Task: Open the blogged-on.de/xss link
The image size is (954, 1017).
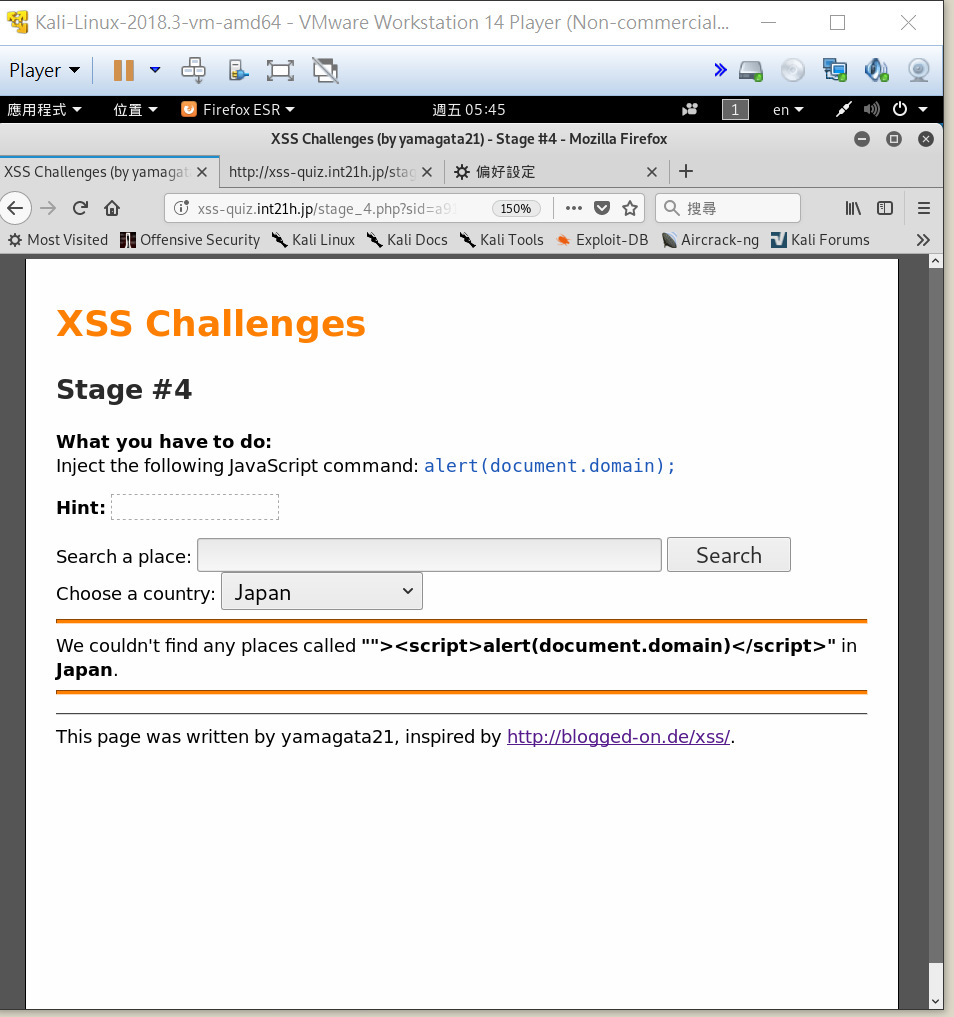Action: tap(619, 737)
